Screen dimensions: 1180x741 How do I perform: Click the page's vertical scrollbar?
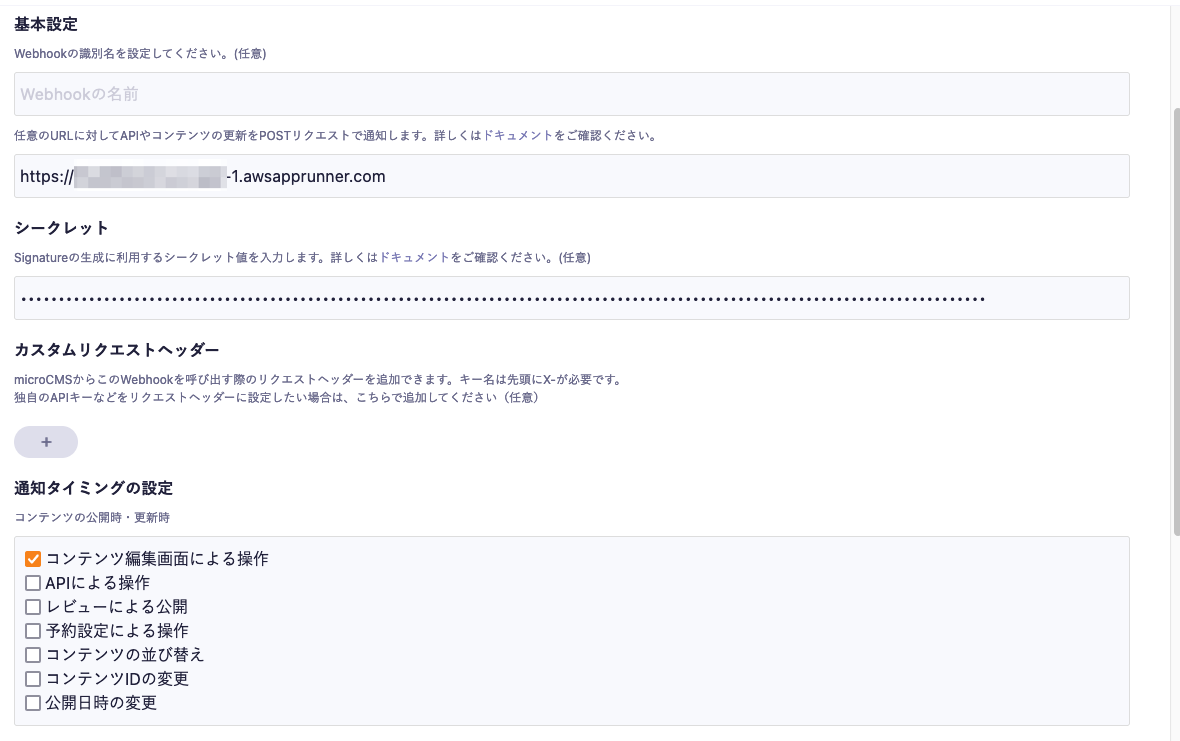point(1174,320)
